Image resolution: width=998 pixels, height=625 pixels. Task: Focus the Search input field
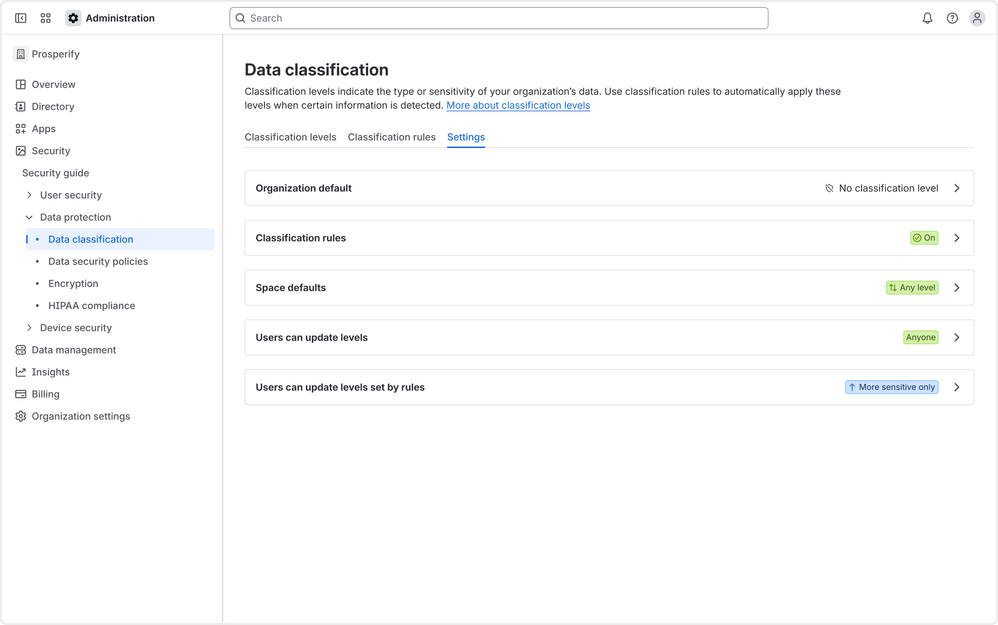point(498,18)
